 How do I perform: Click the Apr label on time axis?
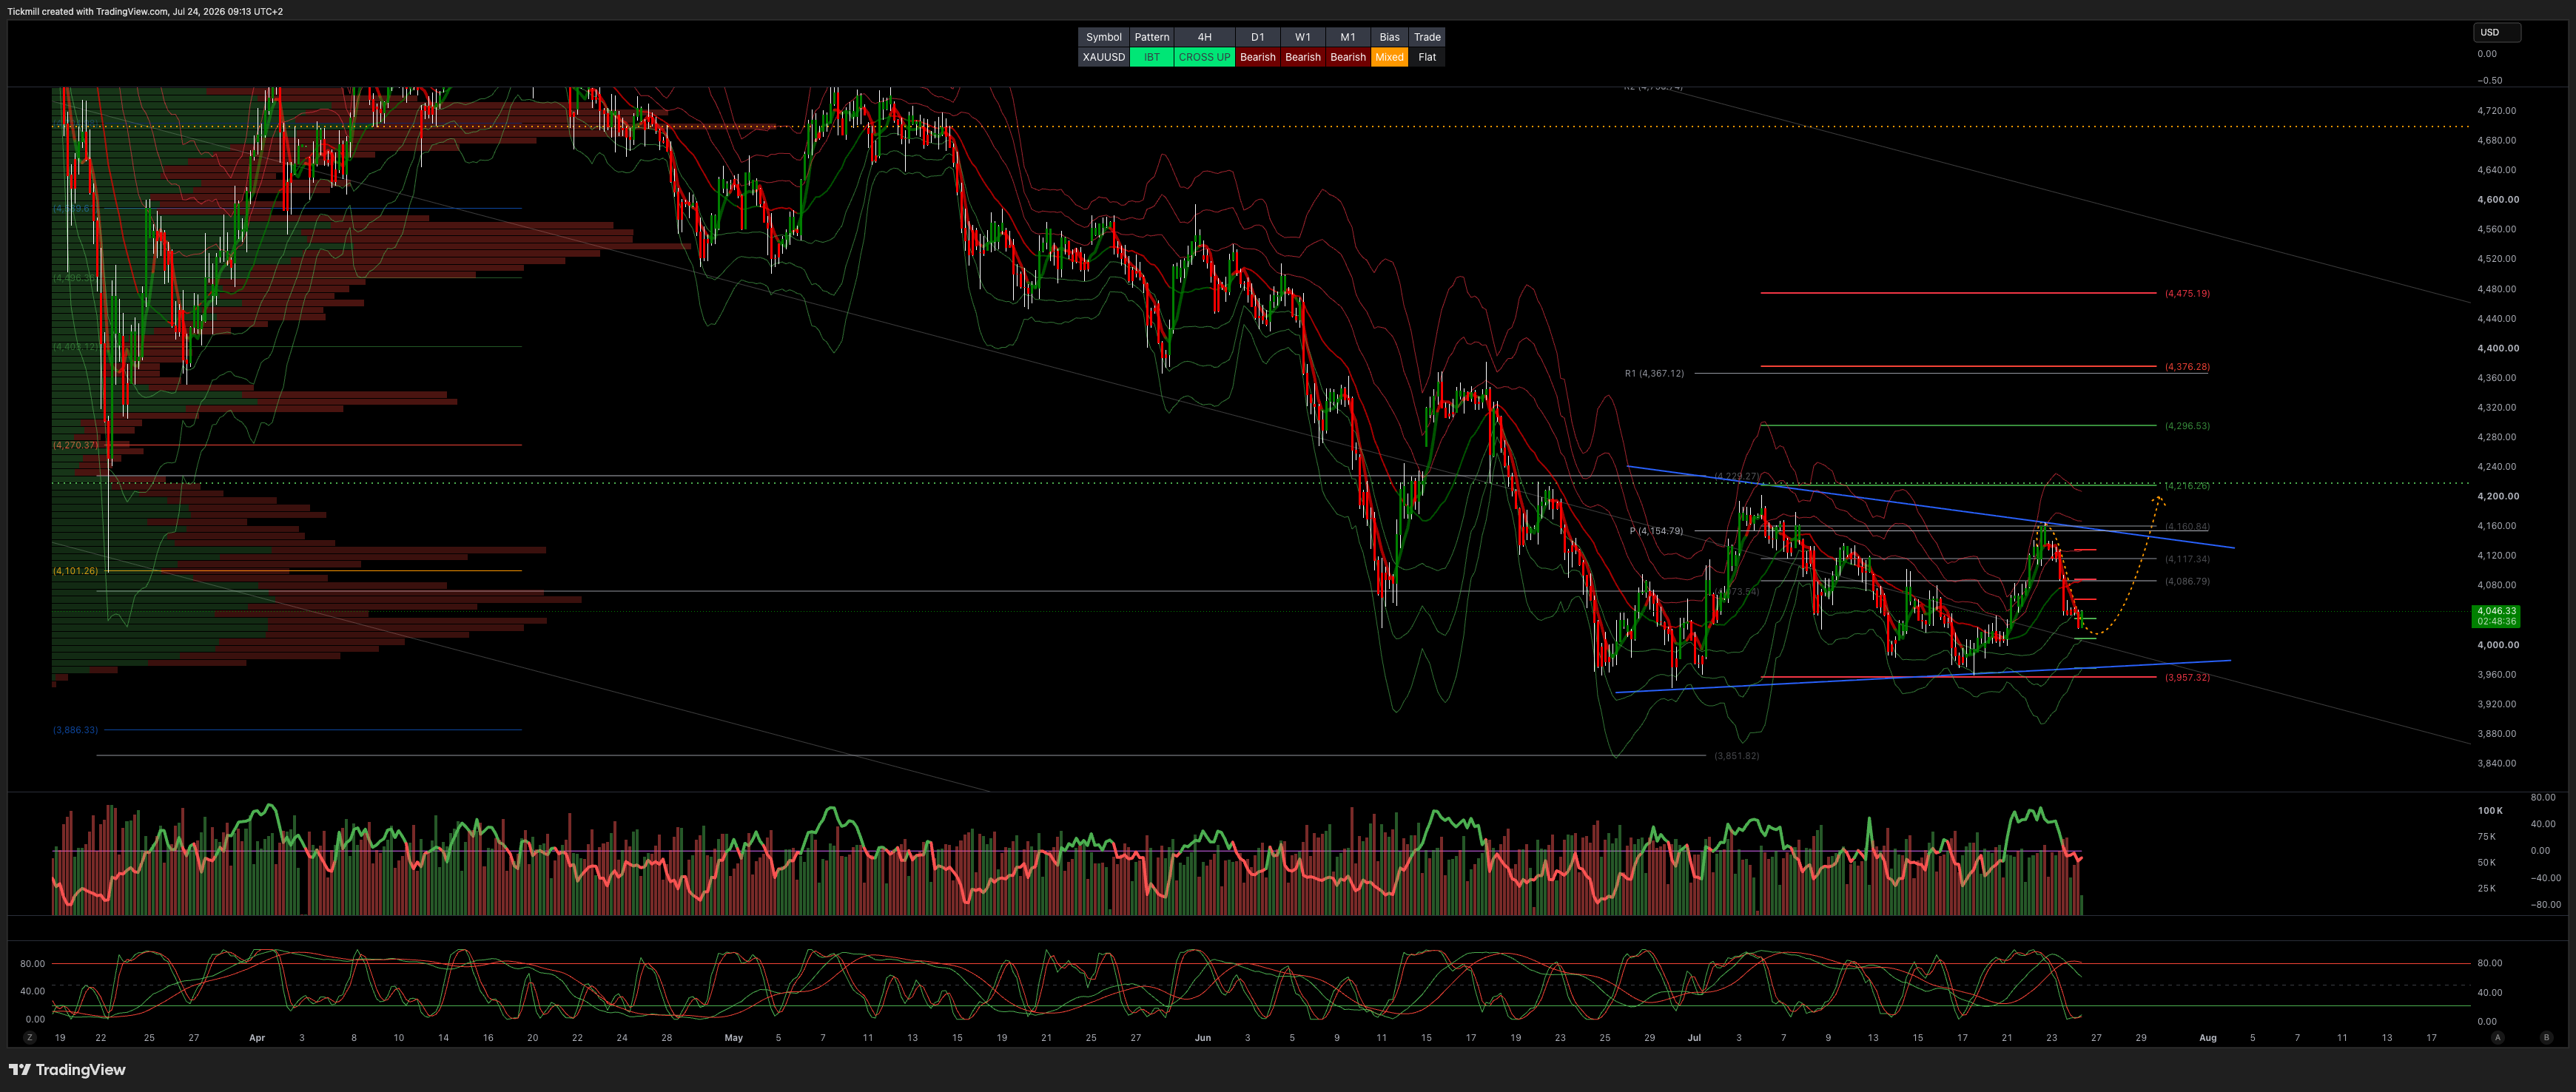(257, 1038)
